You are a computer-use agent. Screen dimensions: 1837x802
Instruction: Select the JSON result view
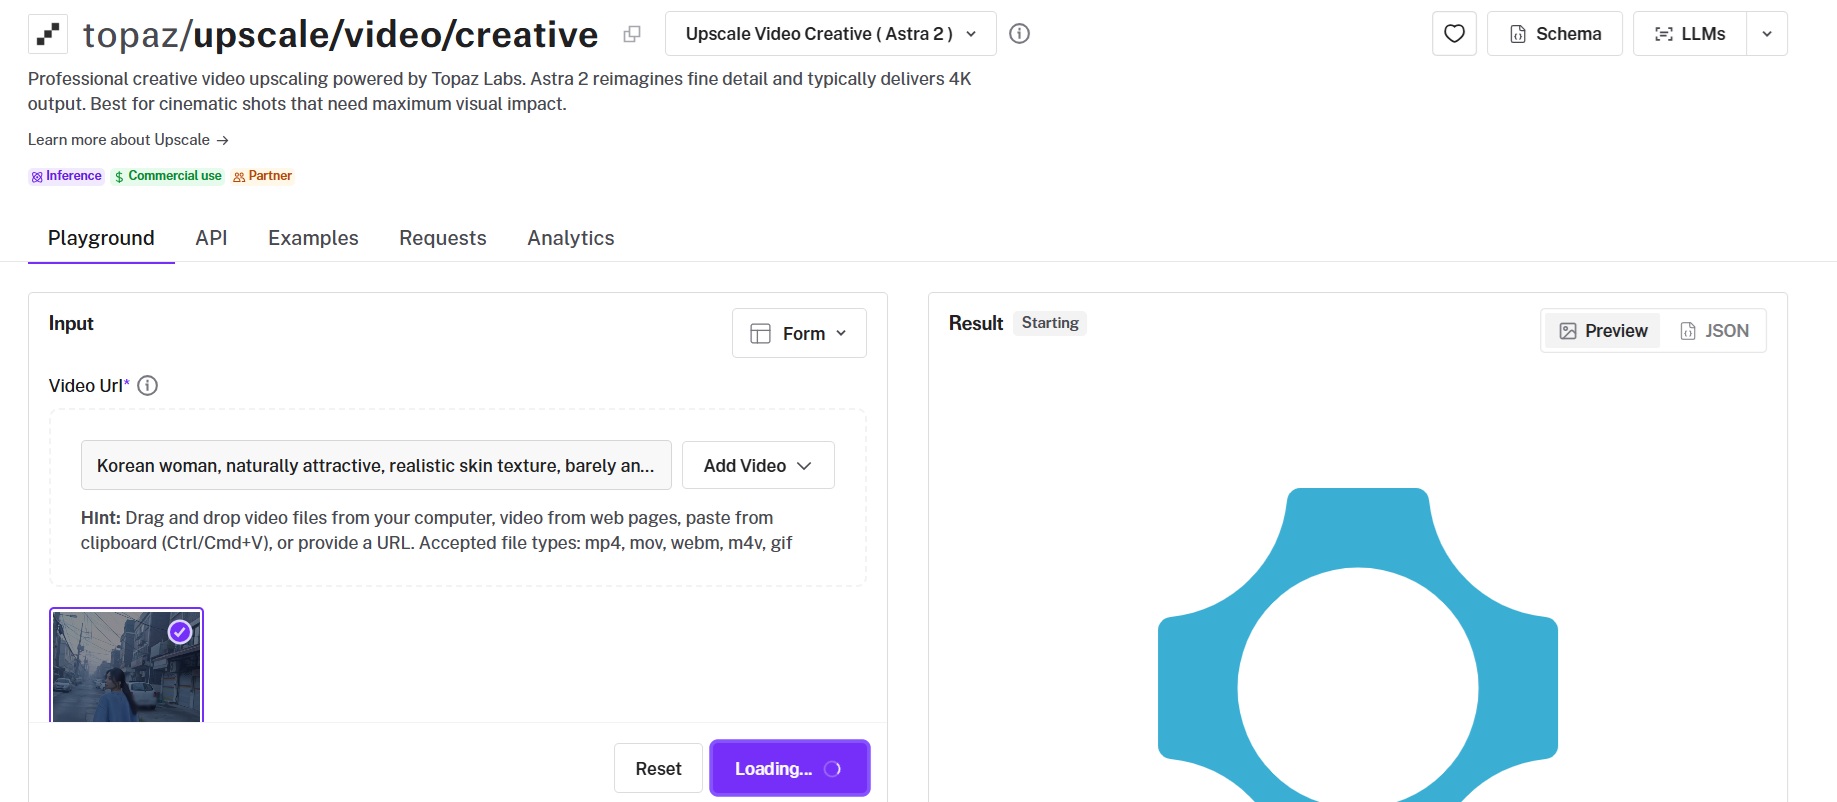(1714, 331)
